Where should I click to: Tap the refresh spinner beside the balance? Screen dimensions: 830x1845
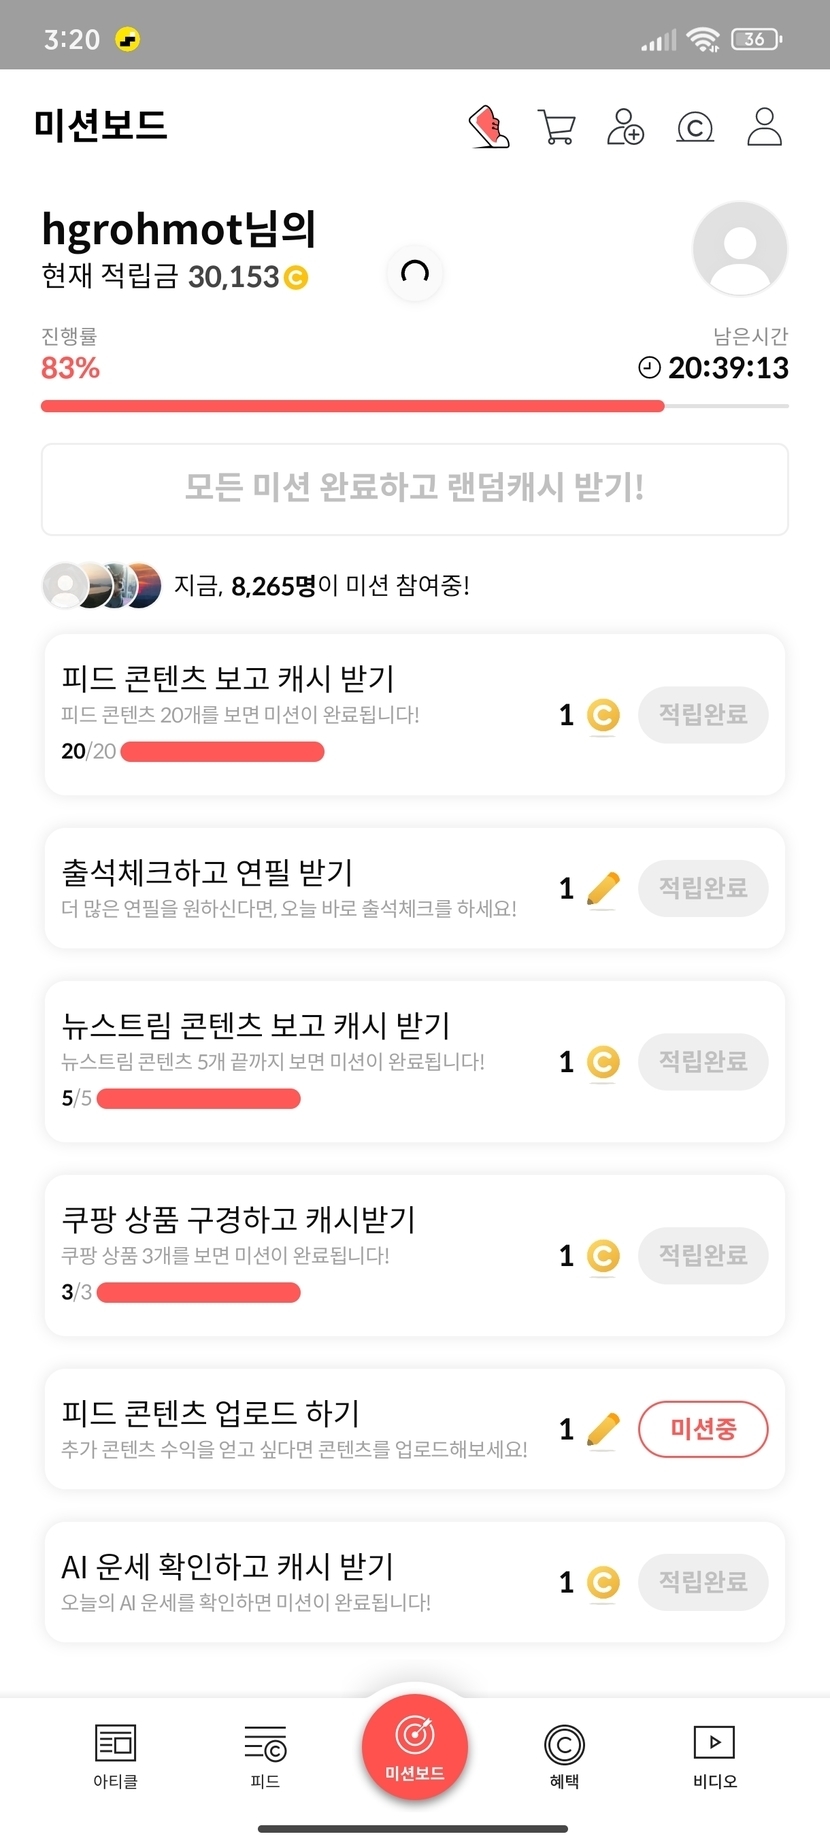pos(414,272)
